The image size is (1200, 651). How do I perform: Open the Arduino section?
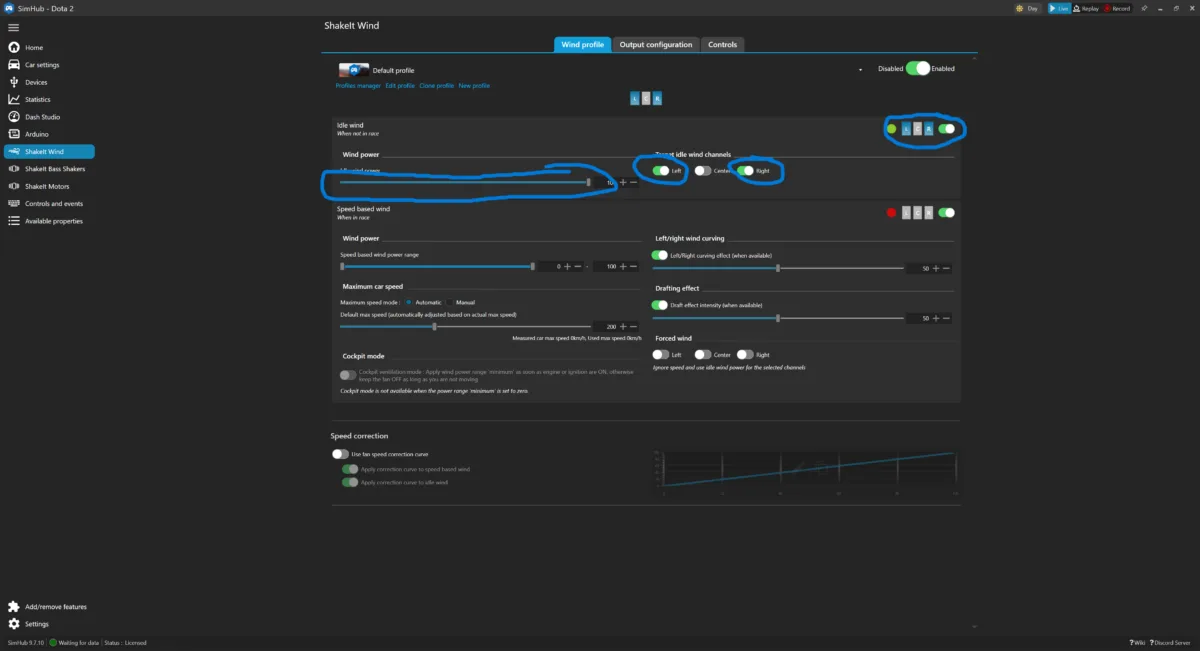[36, 134]
